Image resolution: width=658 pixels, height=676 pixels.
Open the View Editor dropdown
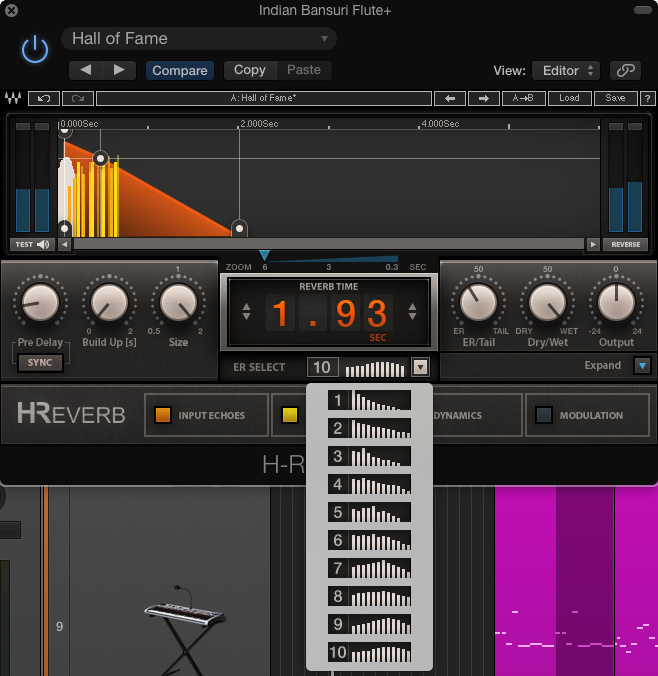coord(566,71)
